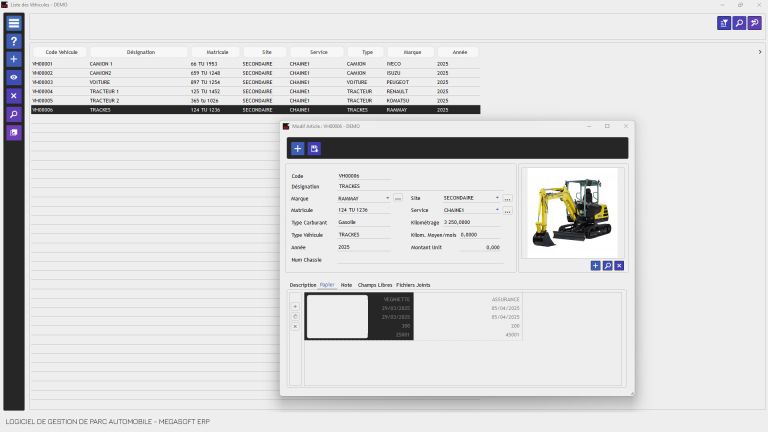Image resolution: width=768 pixels, height=432 pixels.
Task: Delete the paper entry with the small X
Action: coord(295,326)
